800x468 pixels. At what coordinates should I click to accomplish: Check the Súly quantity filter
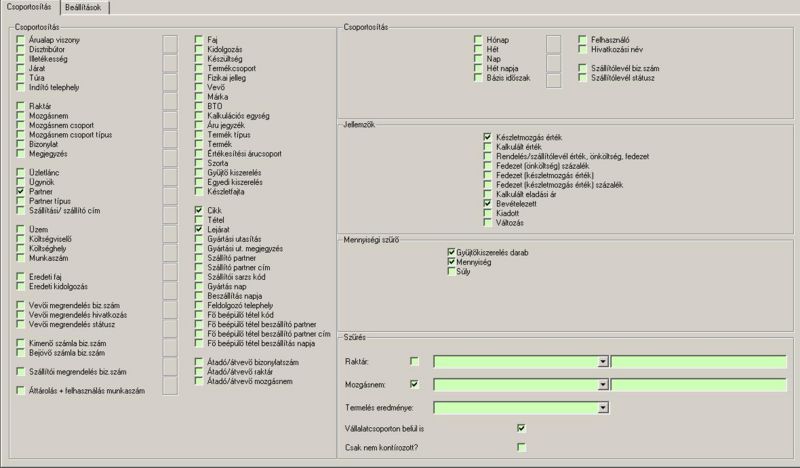click(x=452, y=271)
